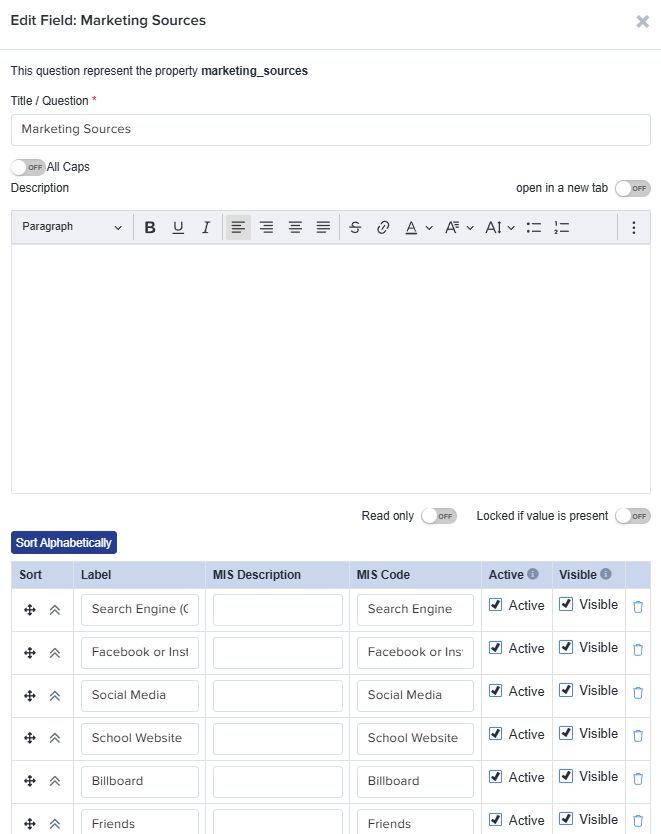The height and width of the screenshot is (834, 661).
Task: Toggle italic text in the editor
Action: click(206, 228)
